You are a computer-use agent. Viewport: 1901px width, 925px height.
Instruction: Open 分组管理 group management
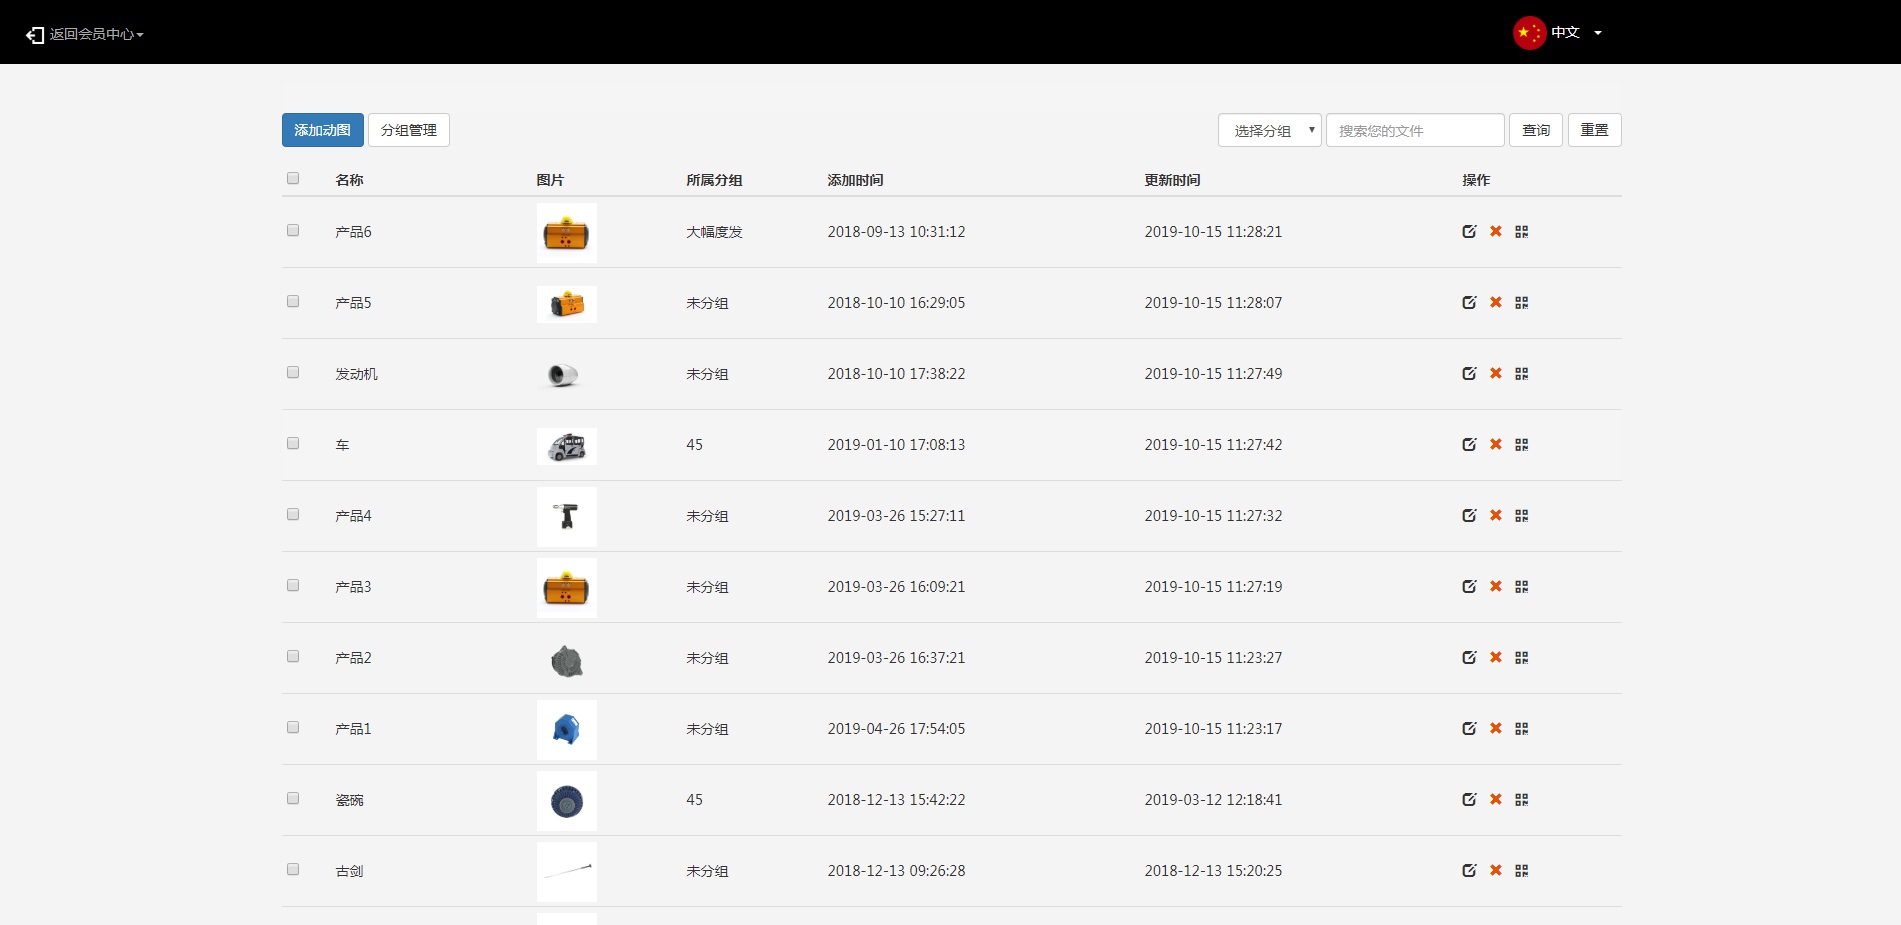(x=408, y=131)
